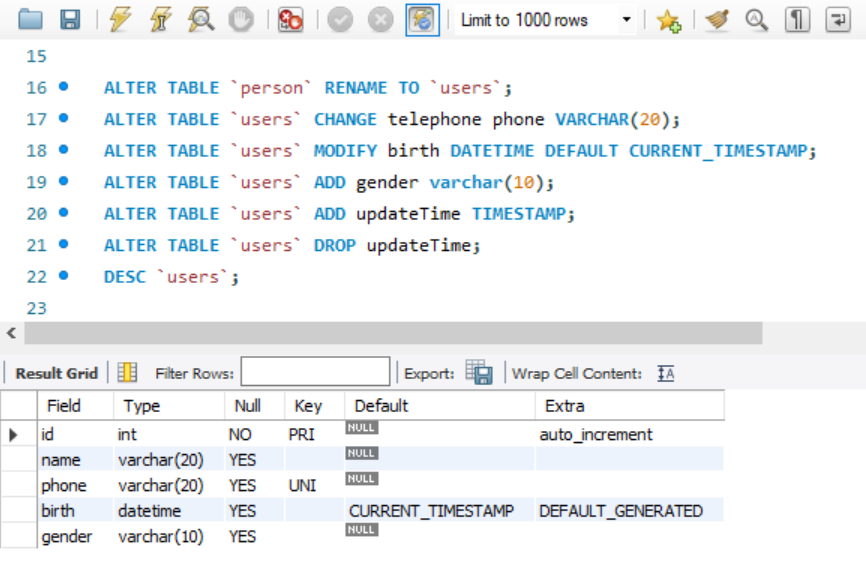Click the 'datetime' type cell
This screenshot has width=866, height=571.
[169, 510]
